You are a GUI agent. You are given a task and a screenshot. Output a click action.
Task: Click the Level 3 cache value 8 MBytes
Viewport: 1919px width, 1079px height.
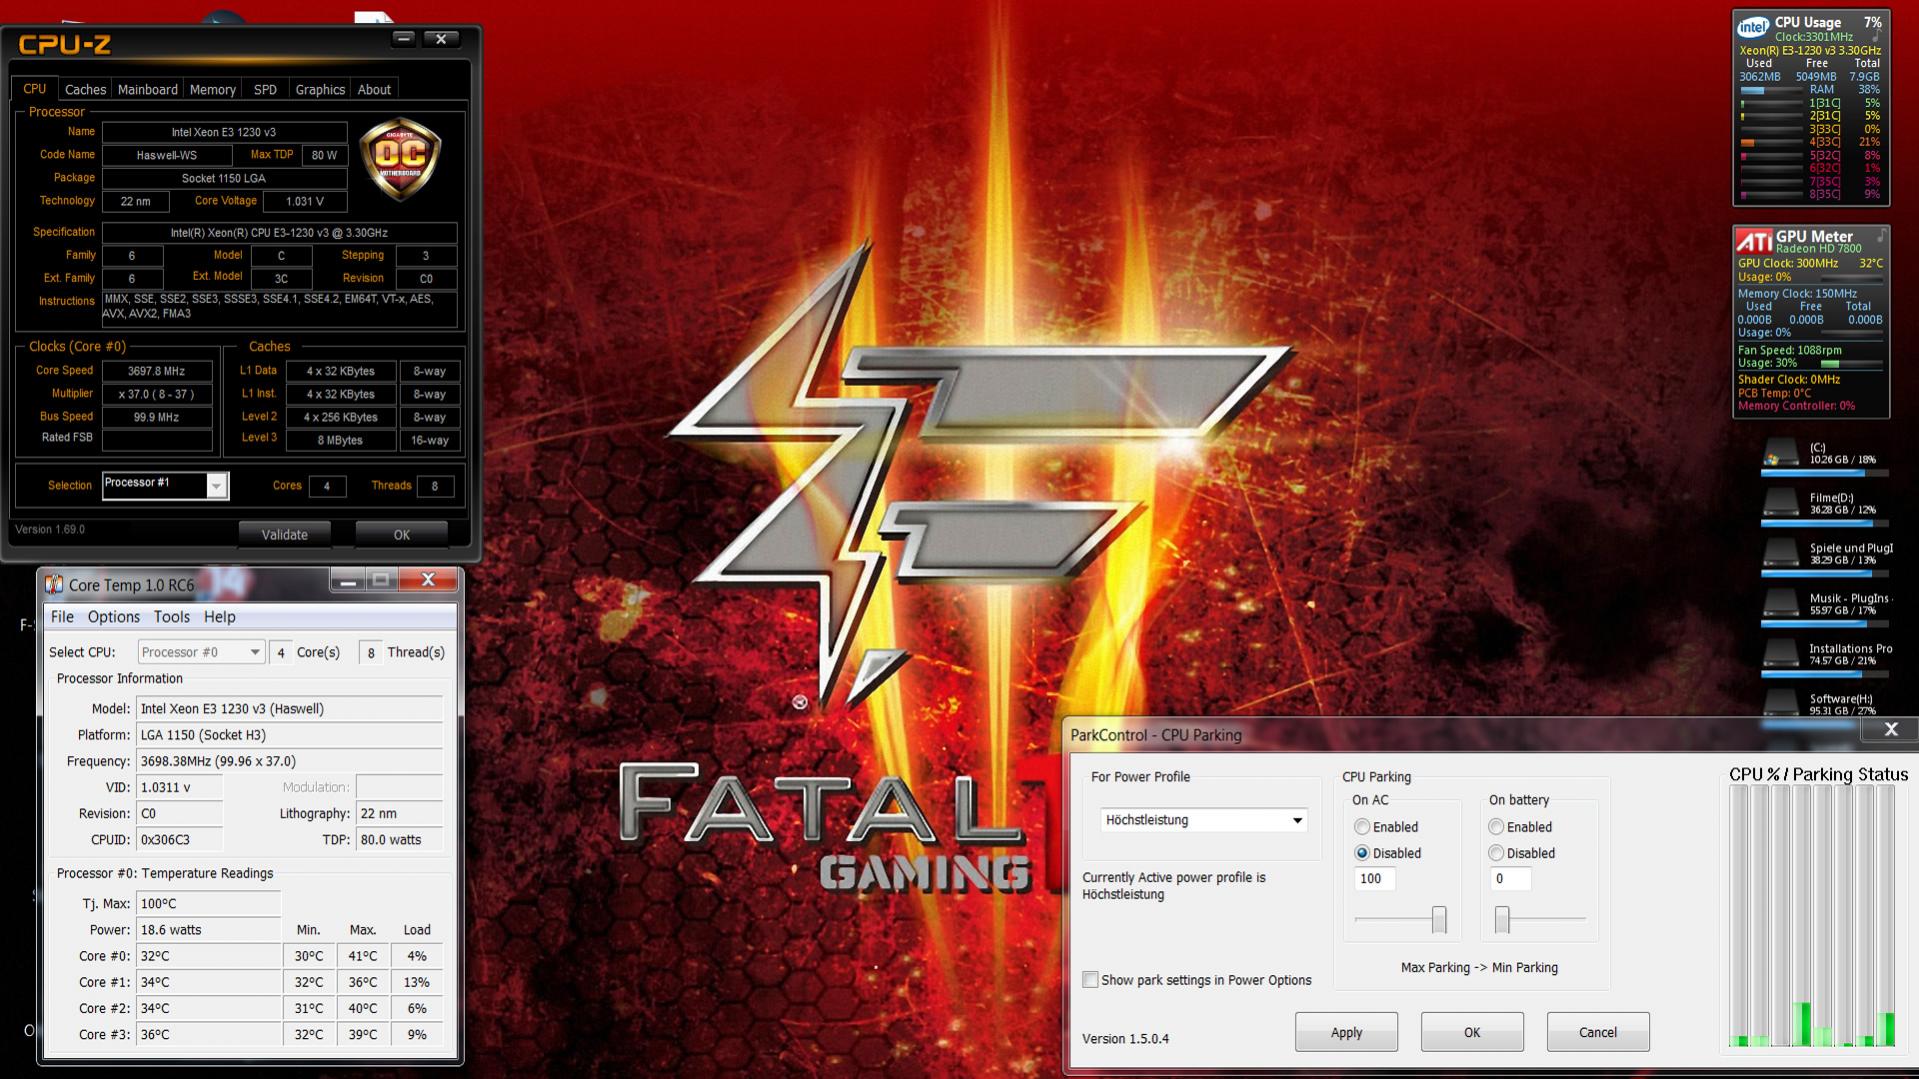point(341,440)
